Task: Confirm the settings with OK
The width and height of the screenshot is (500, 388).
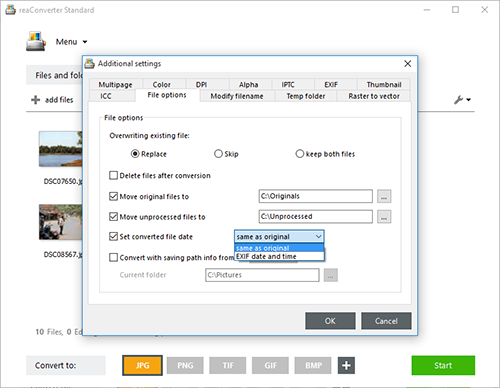Action: 330,321
